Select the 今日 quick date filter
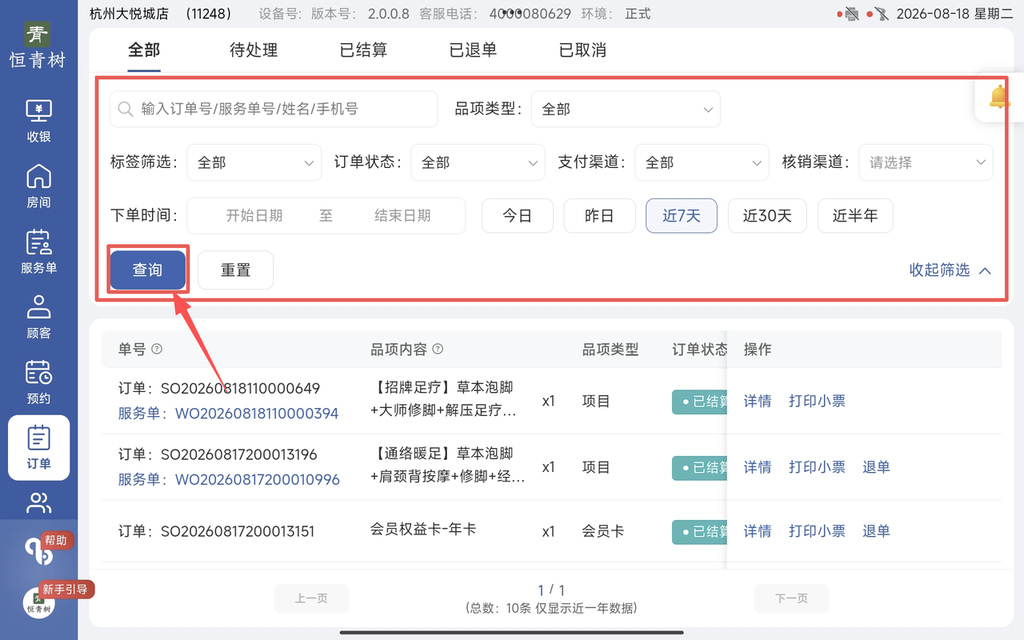This screenshot has width=1024, height=640. click(x=517, y=216)
